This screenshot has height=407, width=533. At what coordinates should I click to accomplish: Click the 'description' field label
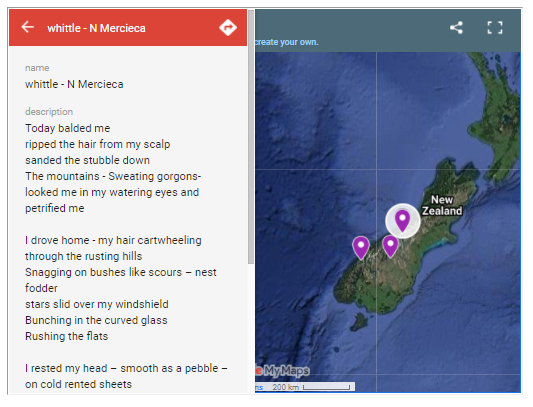click(49, 112)
